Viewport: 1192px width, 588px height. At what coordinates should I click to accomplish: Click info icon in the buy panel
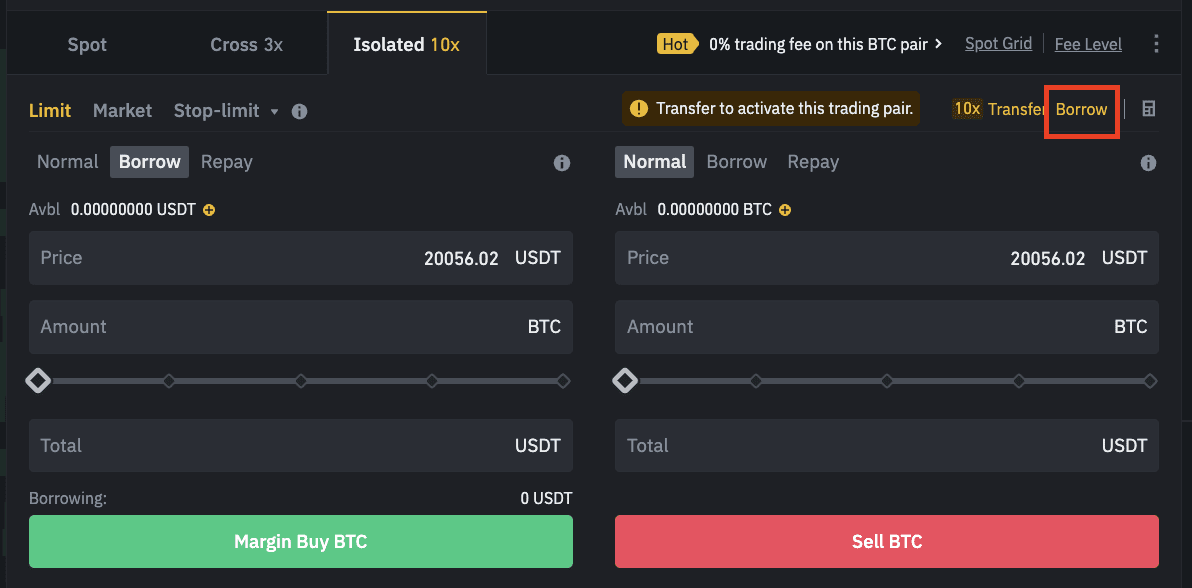coord(562,162)
